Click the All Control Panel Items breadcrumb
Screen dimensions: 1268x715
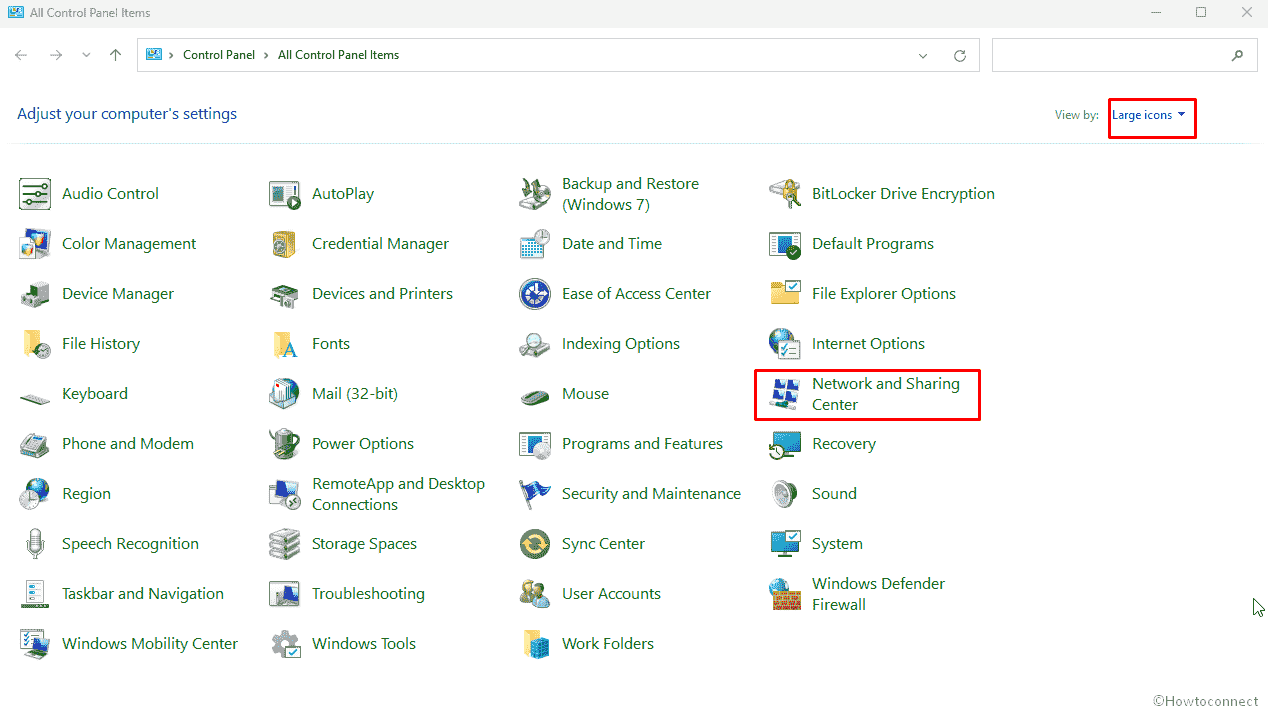click(339, 55)
